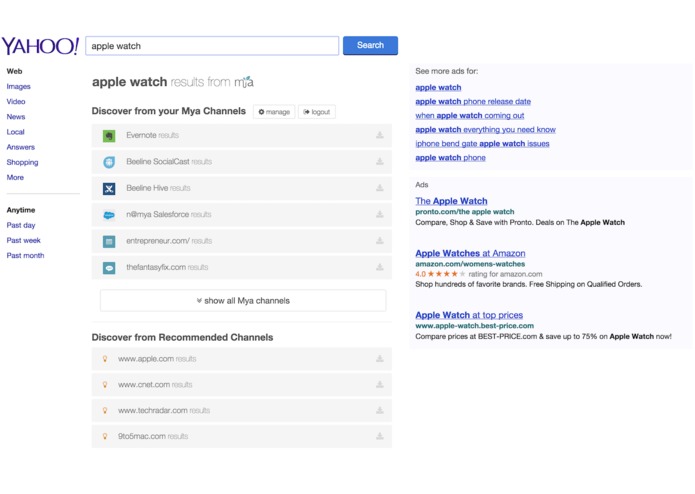
Task: Click the download icon in Beeline SocialCast row
Action: (x=380, y=161)
